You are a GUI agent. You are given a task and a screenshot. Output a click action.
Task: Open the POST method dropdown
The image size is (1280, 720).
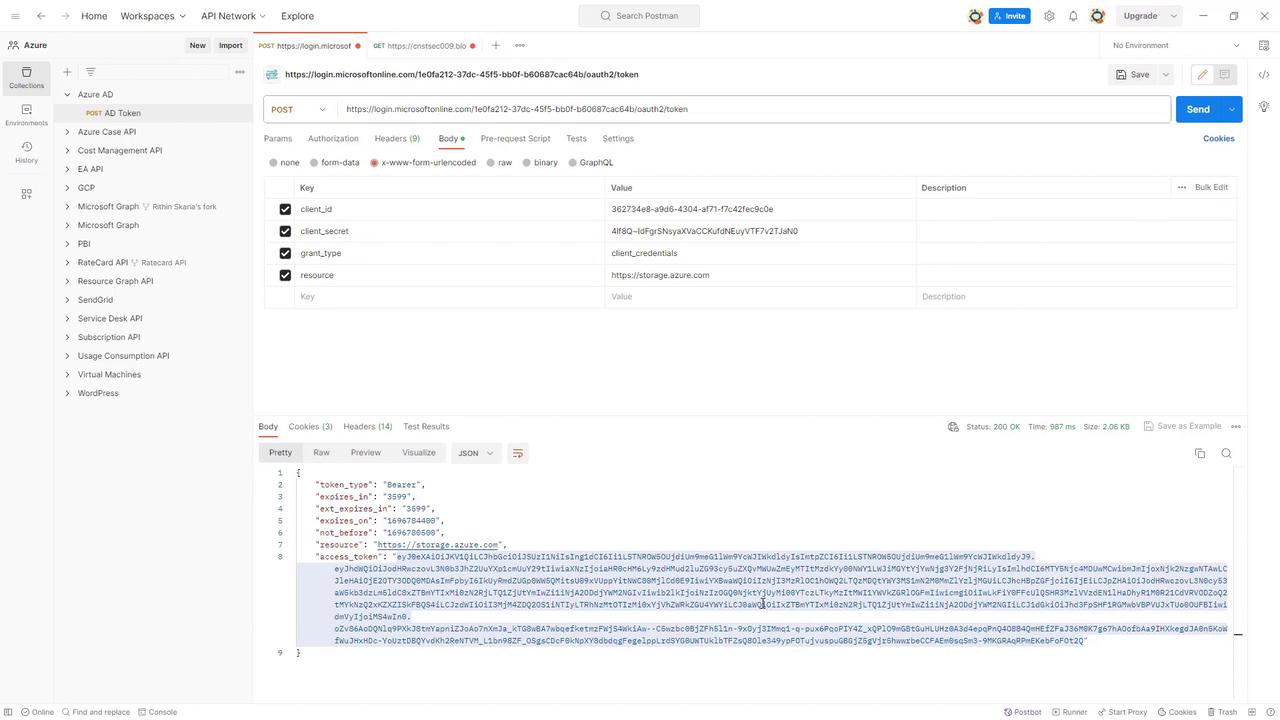[300, 109]
